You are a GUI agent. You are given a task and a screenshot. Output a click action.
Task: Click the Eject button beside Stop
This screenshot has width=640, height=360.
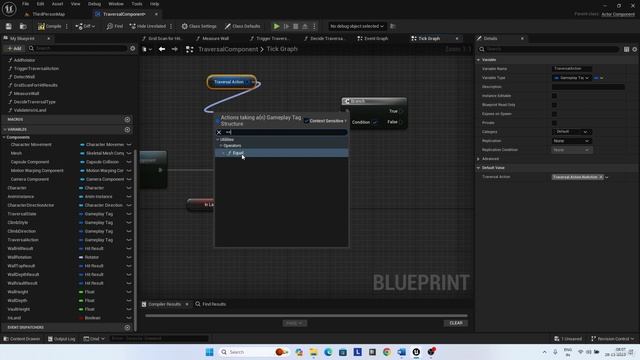[x=304, y=26]
